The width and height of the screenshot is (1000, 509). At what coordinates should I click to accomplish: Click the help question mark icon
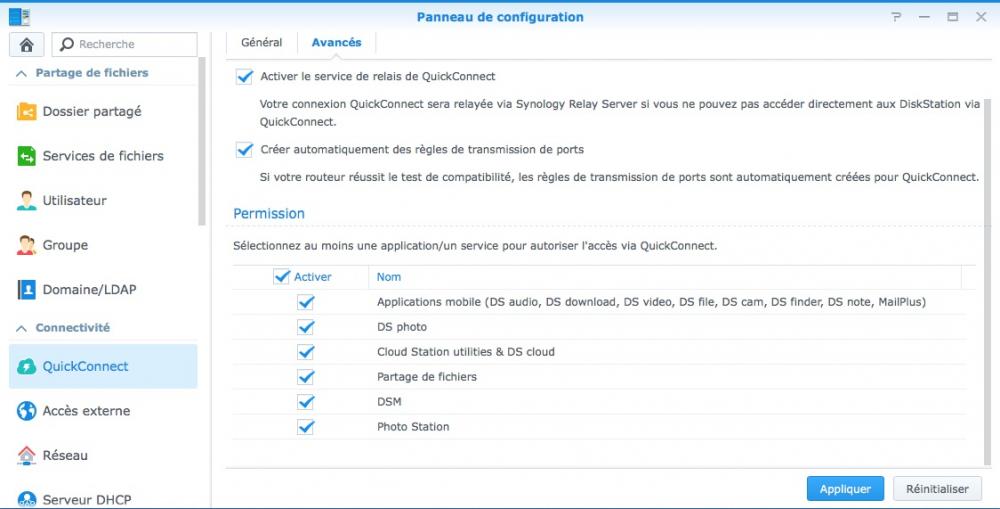[897, 17]
